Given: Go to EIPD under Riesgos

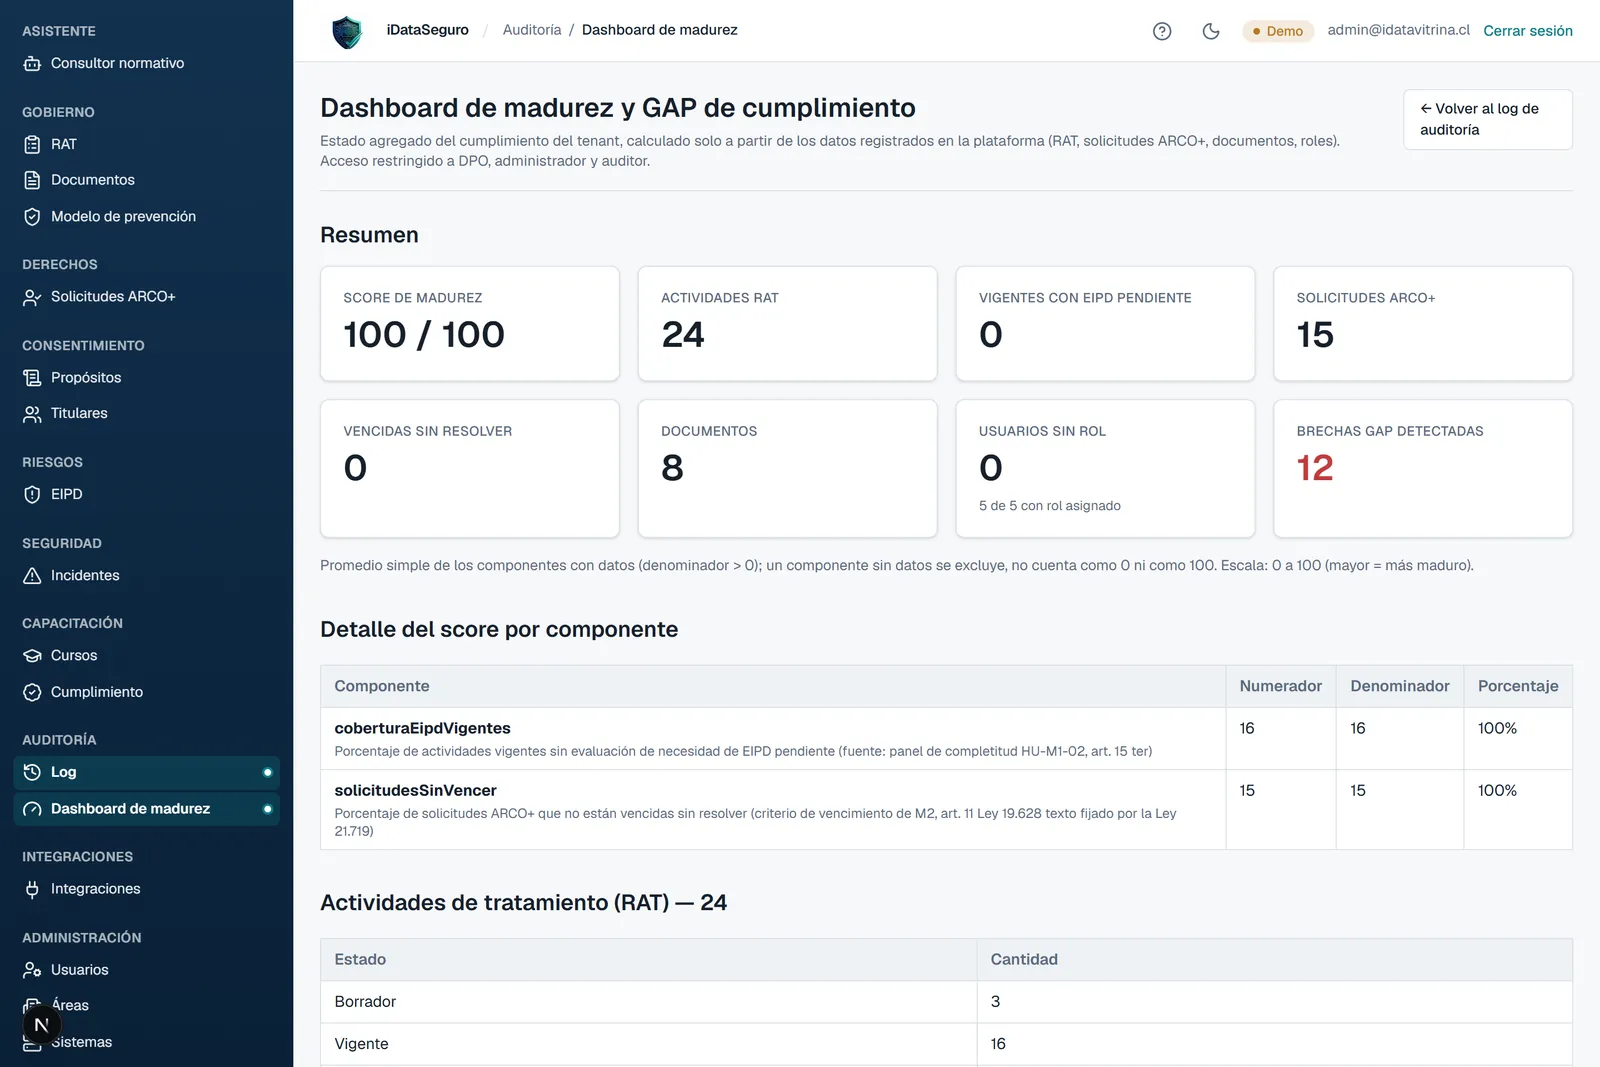Looking at the screenshot, I should [x=146, y=494].
